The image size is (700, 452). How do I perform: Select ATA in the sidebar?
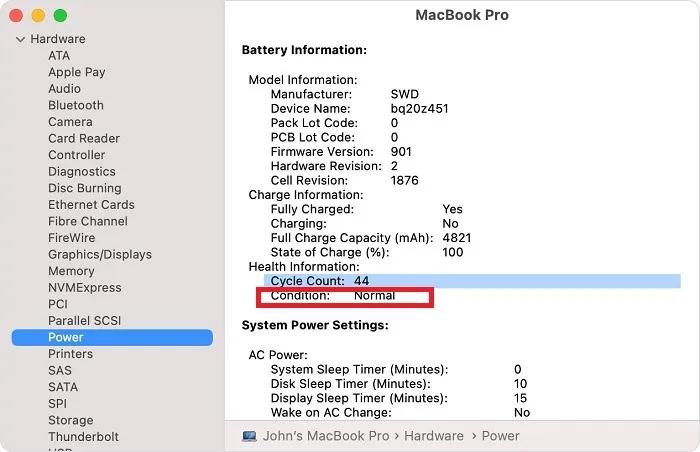(59, 56)
